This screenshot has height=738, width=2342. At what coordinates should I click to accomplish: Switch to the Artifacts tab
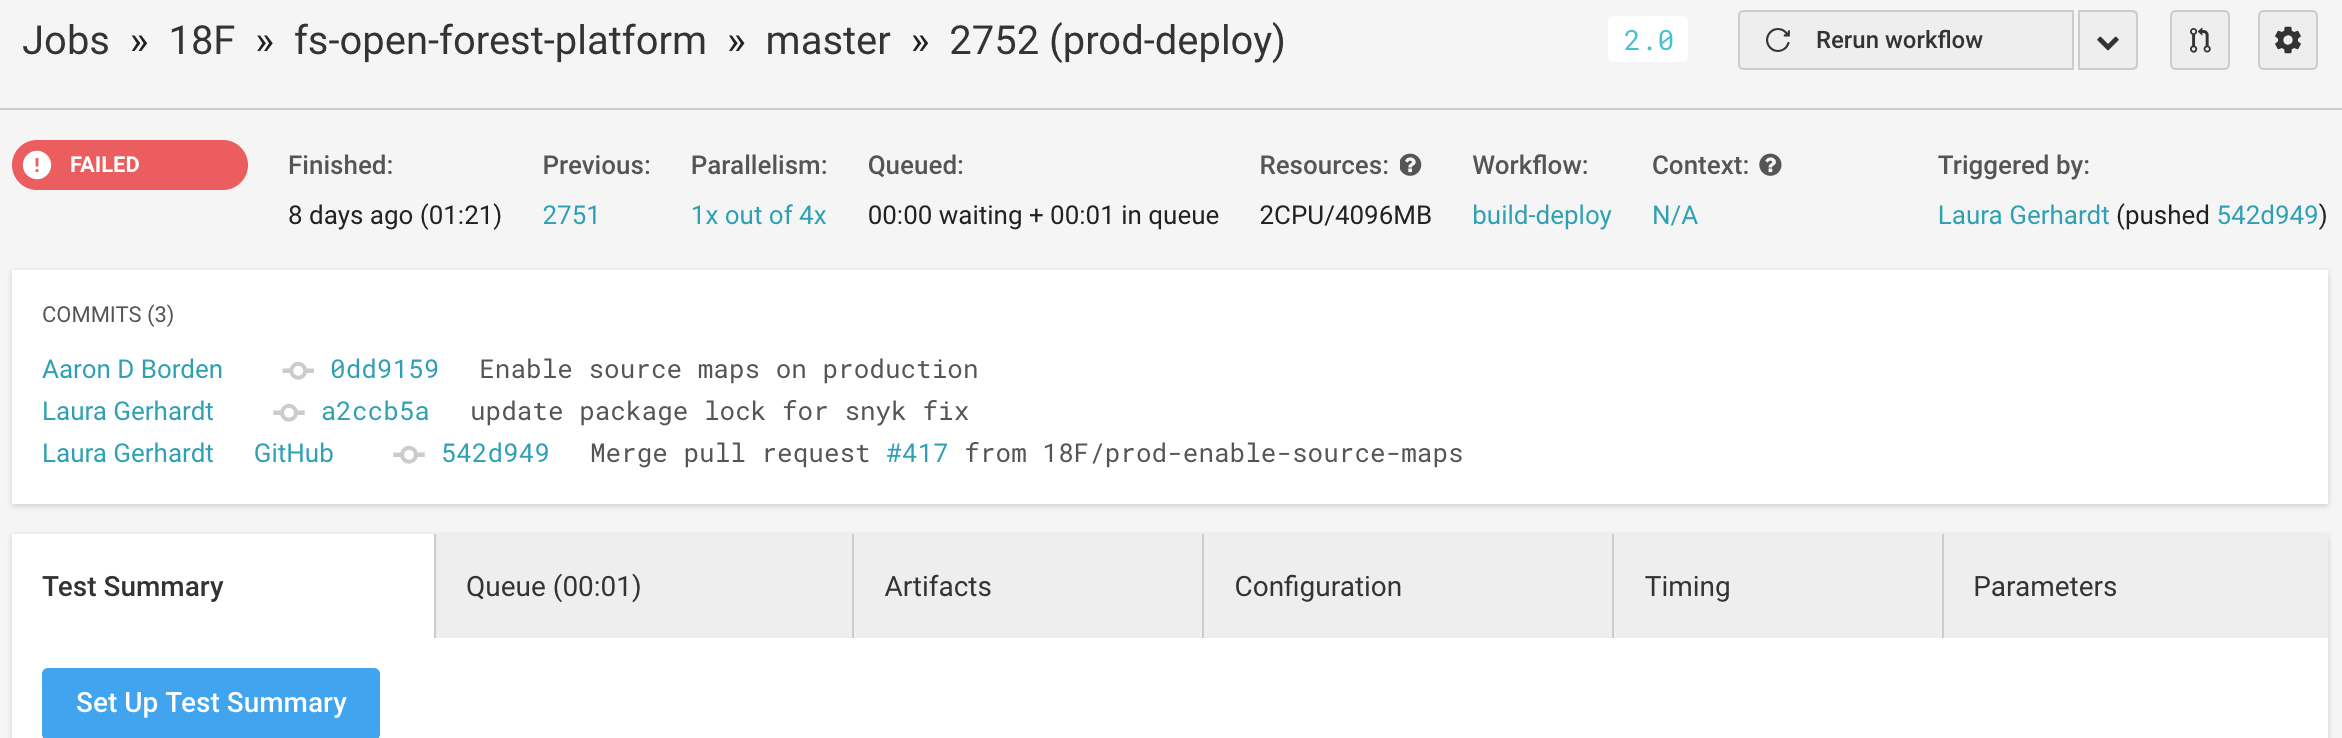tap(1028, 586)
